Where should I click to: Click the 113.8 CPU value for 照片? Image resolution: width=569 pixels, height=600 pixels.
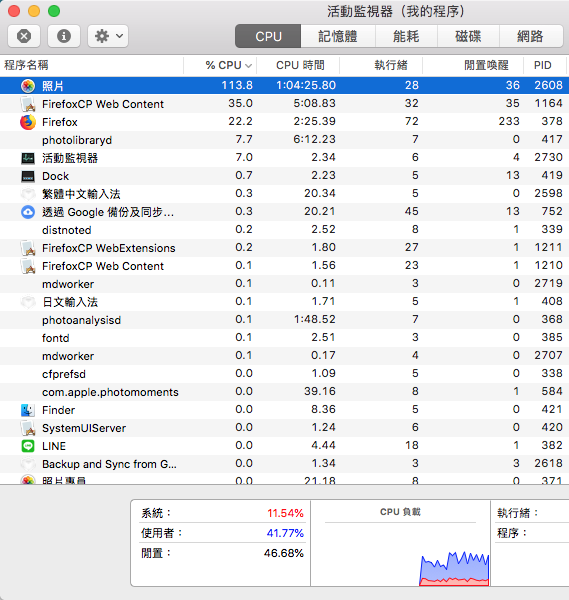237,85
